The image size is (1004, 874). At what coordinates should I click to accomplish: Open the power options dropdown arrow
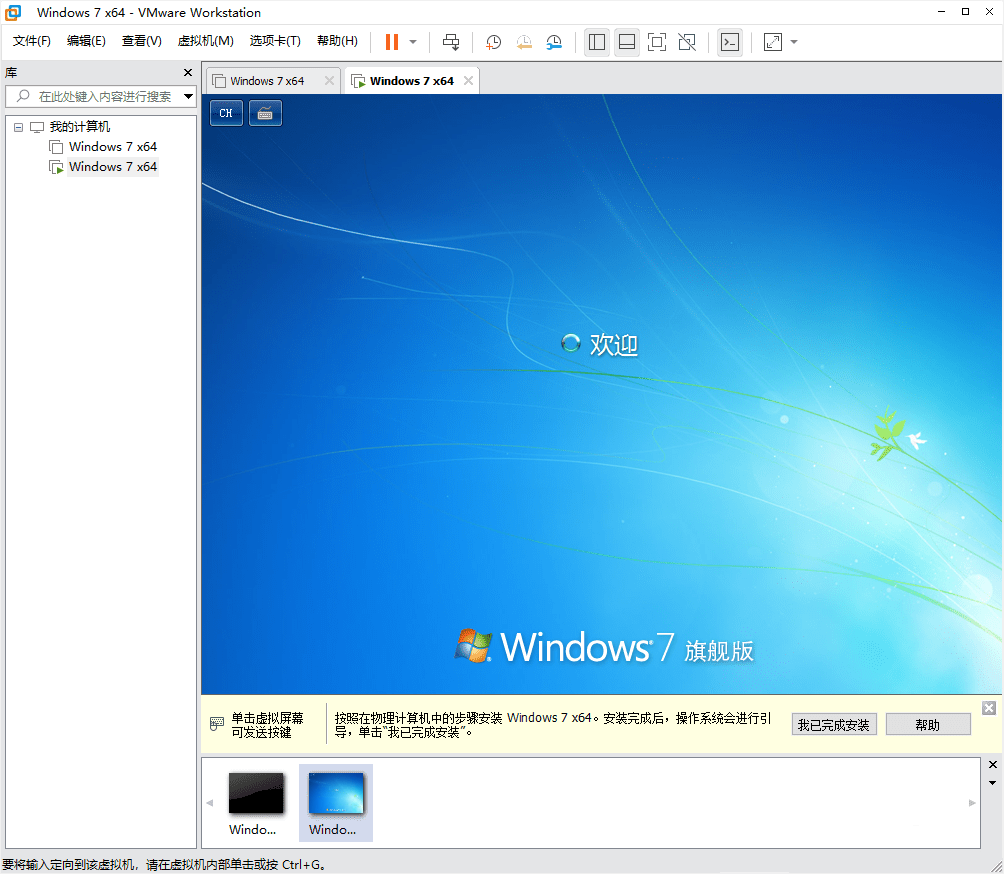point(413,42)
